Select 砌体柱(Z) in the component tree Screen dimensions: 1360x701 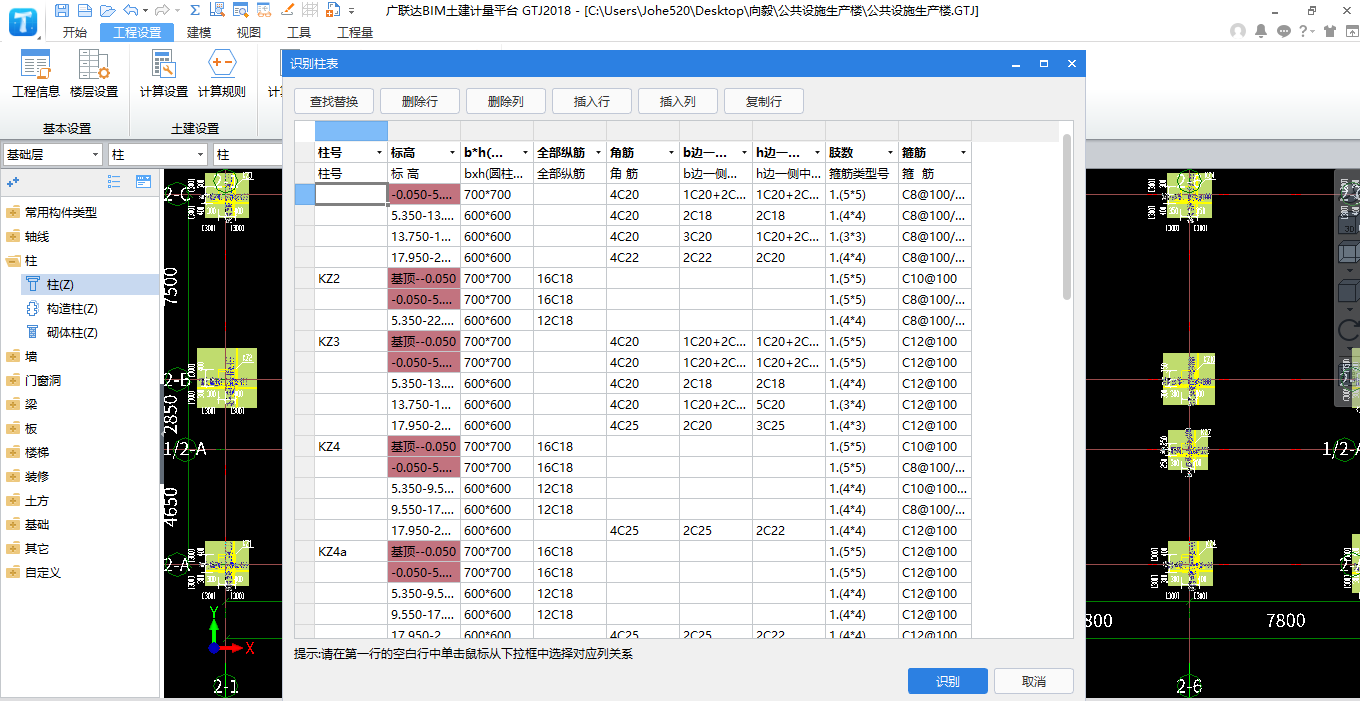point(72,333)
